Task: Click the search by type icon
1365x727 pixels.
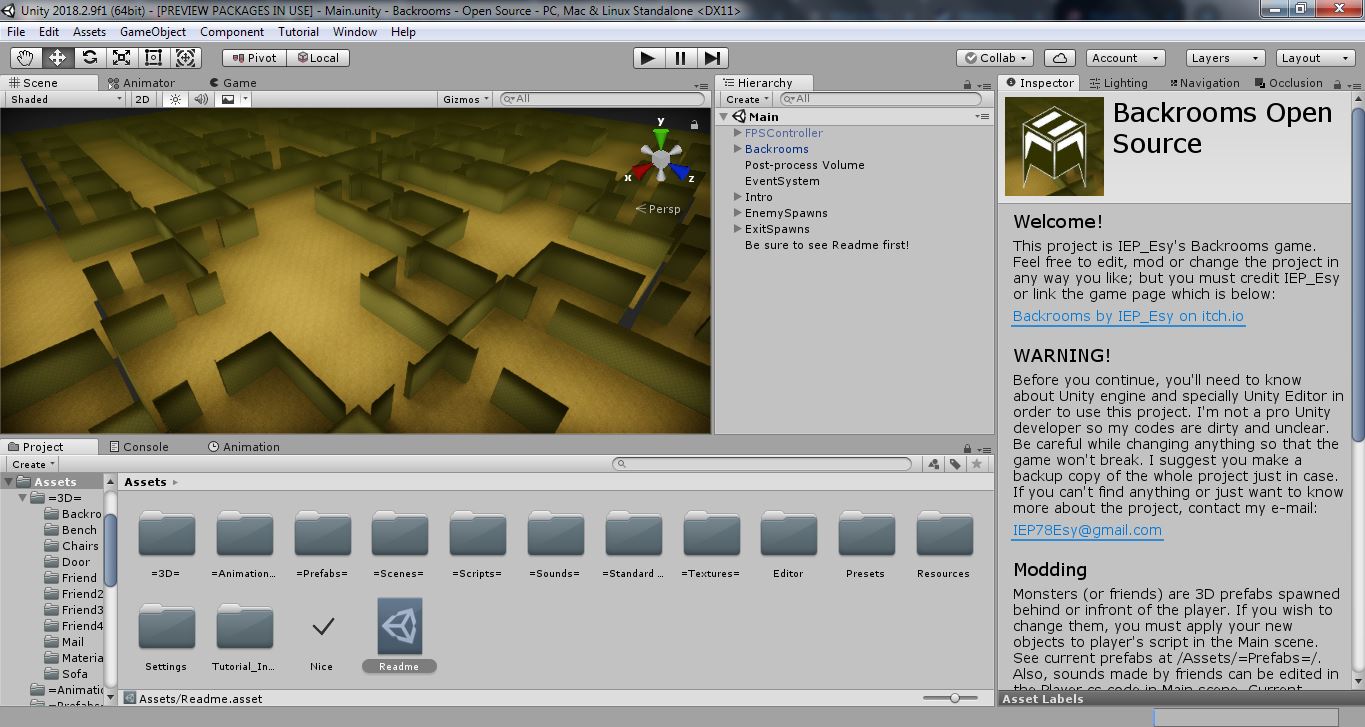Action: (933, 464)
